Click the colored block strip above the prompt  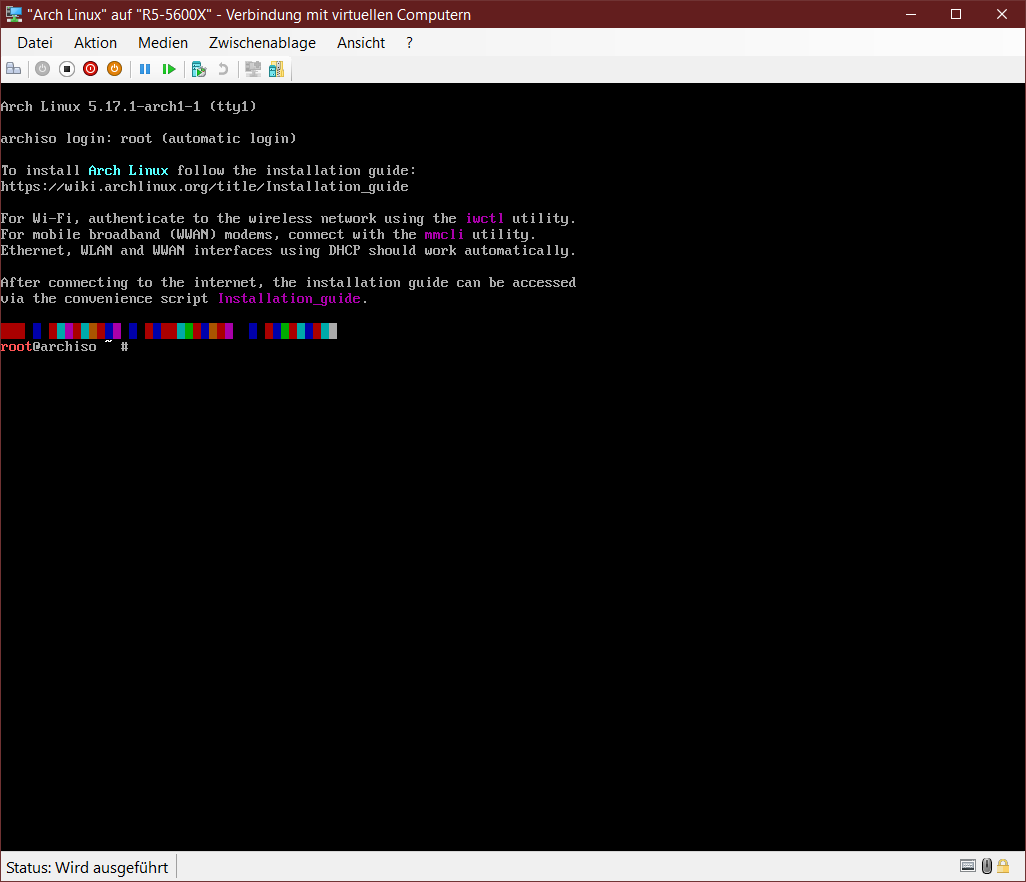[169, 330]
